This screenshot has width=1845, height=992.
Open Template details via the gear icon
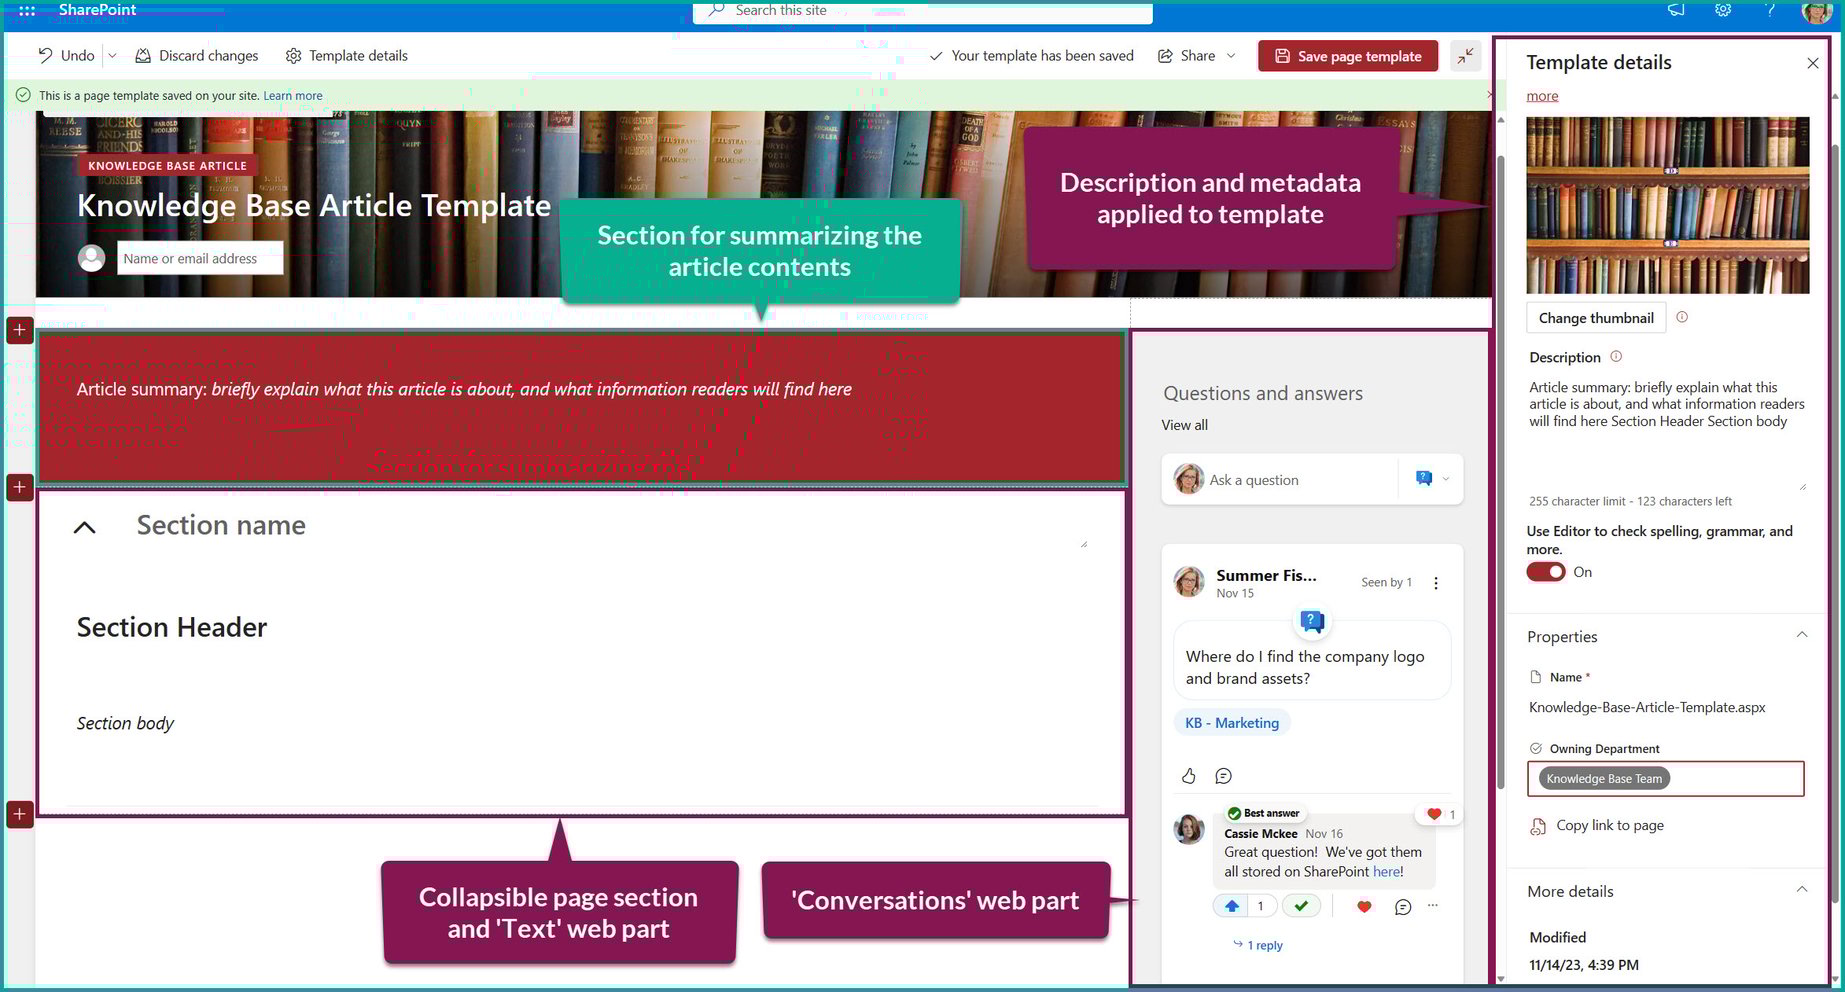[294, 55]
